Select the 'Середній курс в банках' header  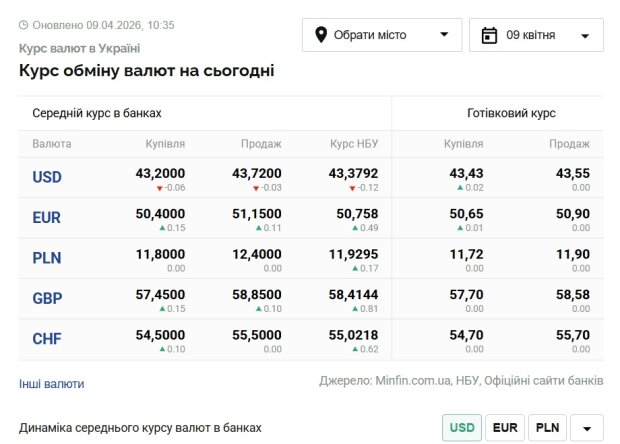click(96, 113)
